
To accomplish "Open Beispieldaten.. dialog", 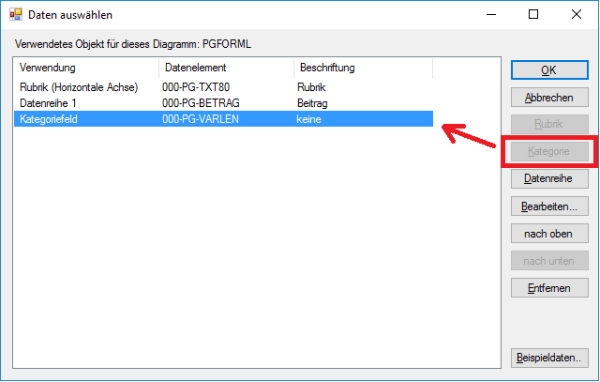I will pyautogui.click(x=549, y=358).
